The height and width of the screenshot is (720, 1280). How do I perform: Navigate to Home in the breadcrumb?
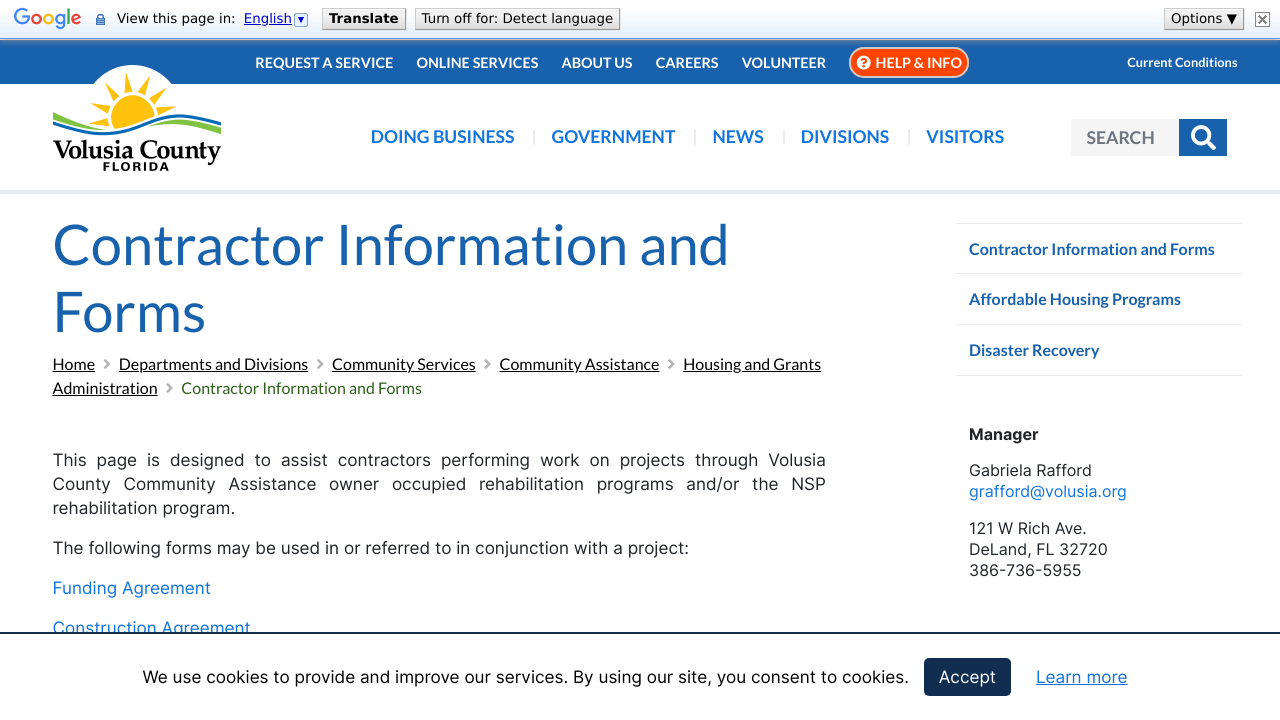(x=73, y=364)
